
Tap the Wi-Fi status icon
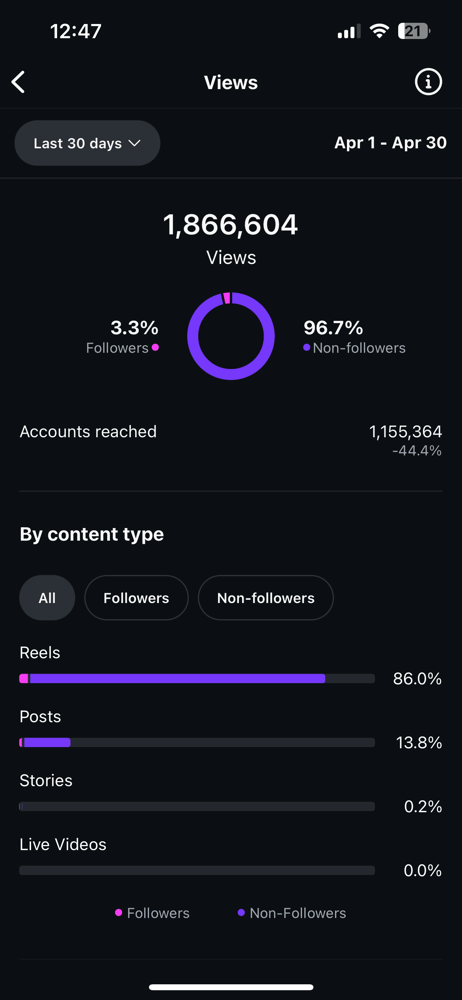(x=380, y=31)
